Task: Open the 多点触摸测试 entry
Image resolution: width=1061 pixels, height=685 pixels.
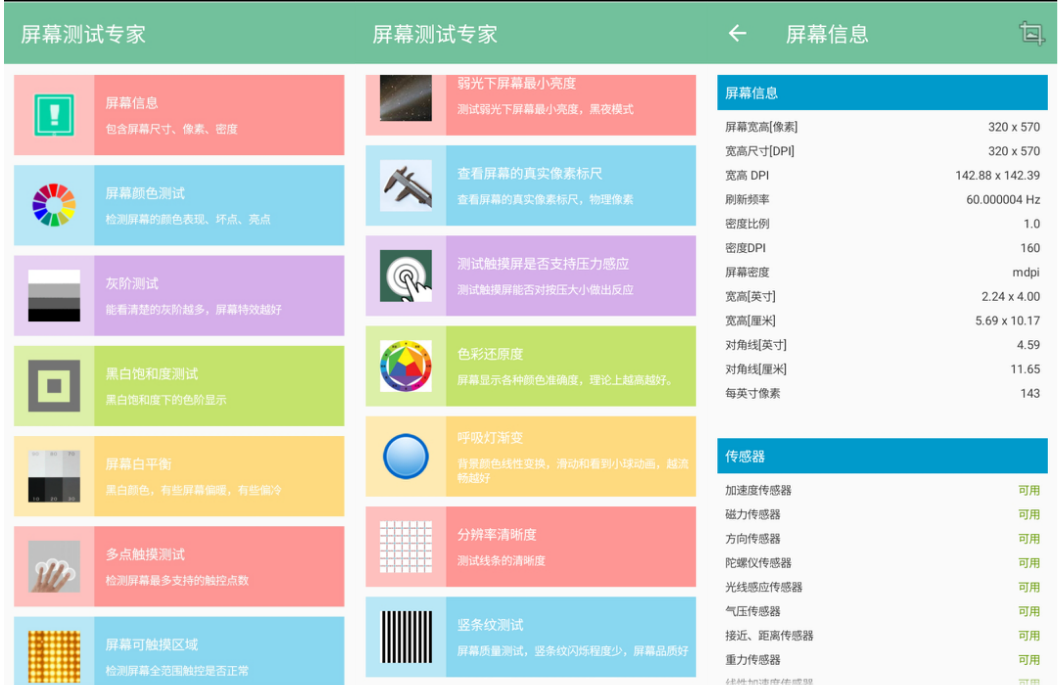Action: pyautogui.click(x=179, y=567)
